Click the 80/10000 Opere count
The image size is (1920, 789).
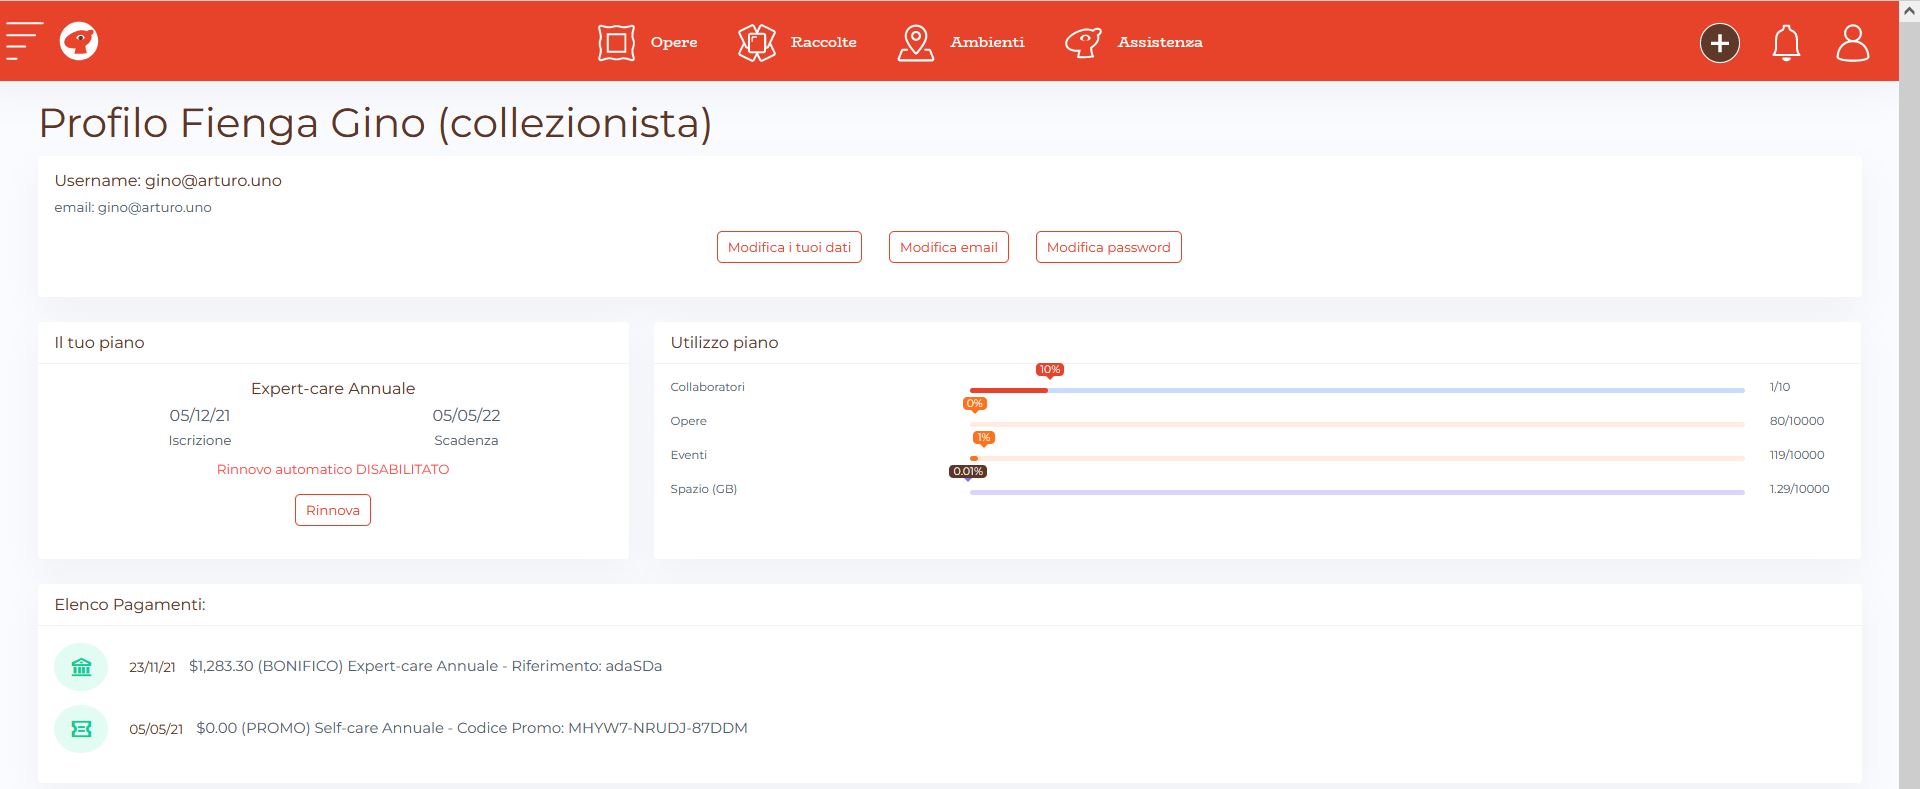point(1797,421)
